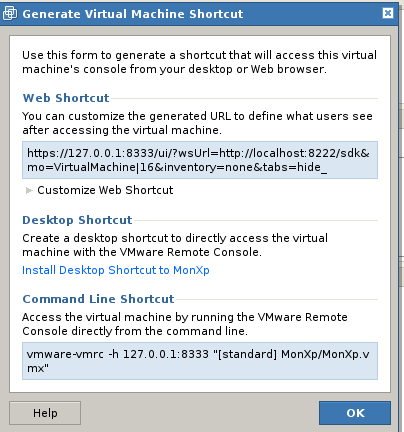Click the OK button
Screen dimensions: 404x432
tap(355, 413)
